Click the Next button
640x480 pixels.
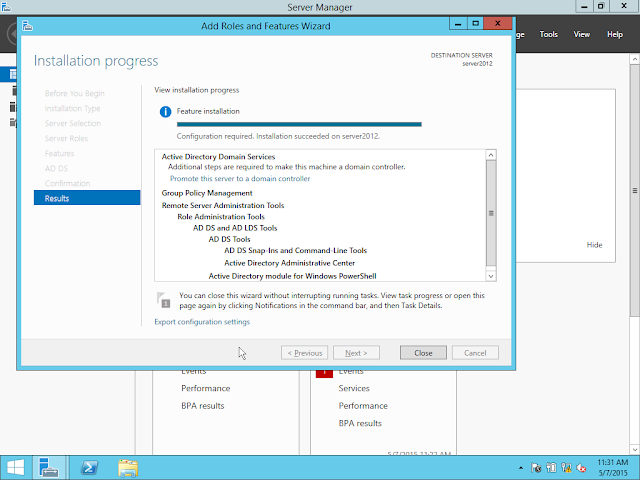point(356,353)
